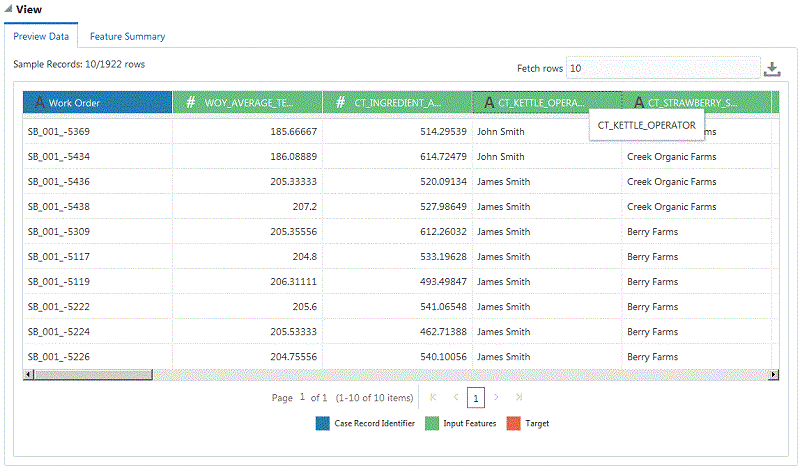Open the Feature Summary tab

point(128,36)
